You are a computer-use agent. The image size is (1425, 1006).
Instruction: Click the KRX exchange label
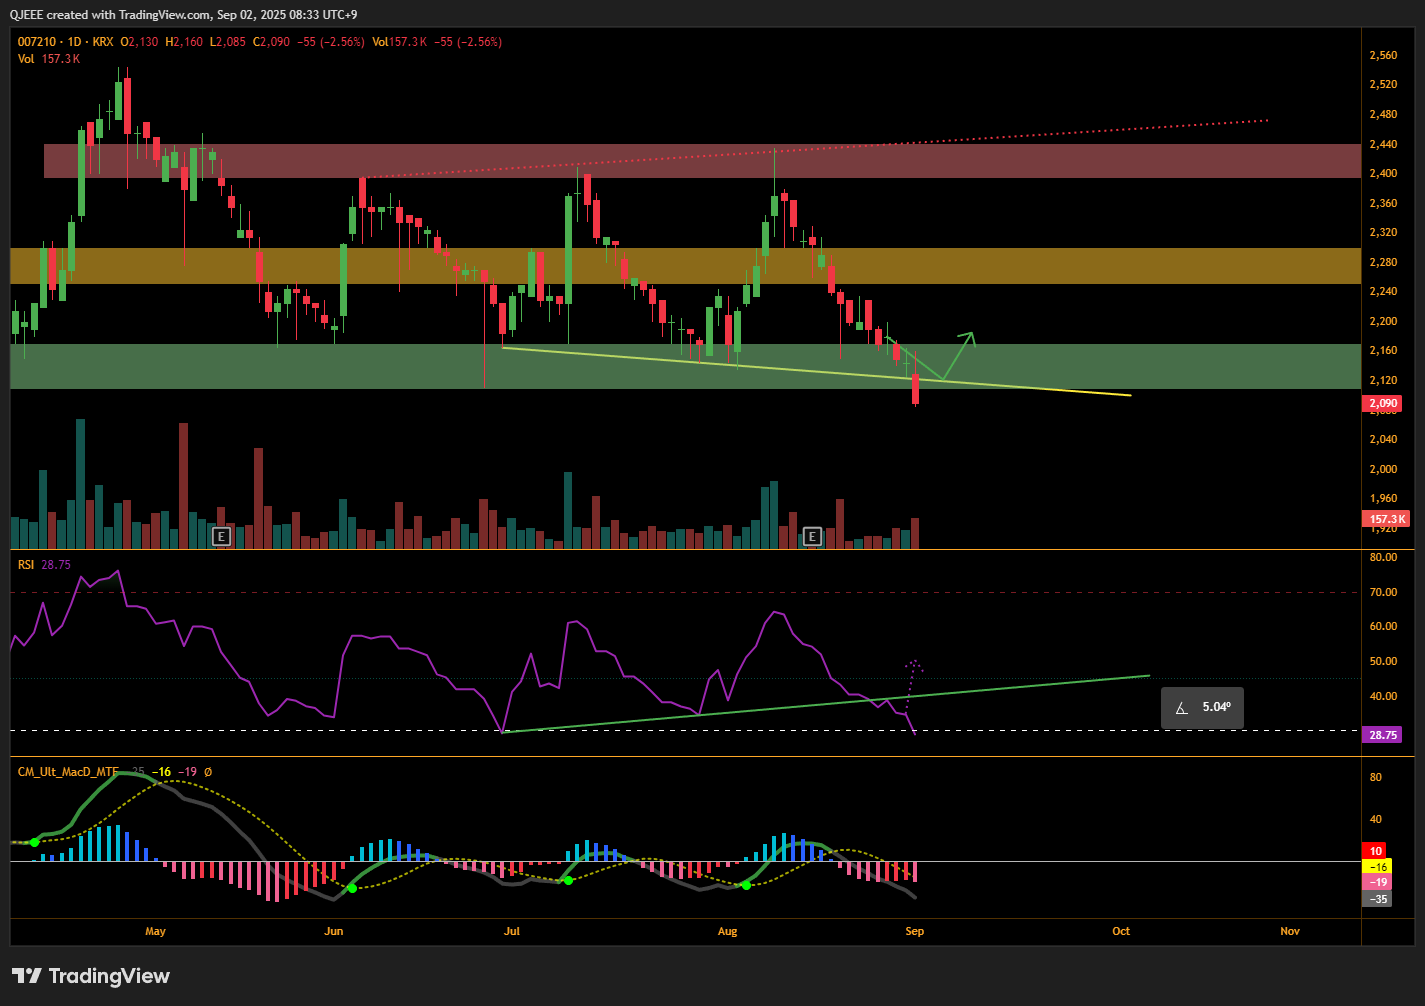click(103, 42)
